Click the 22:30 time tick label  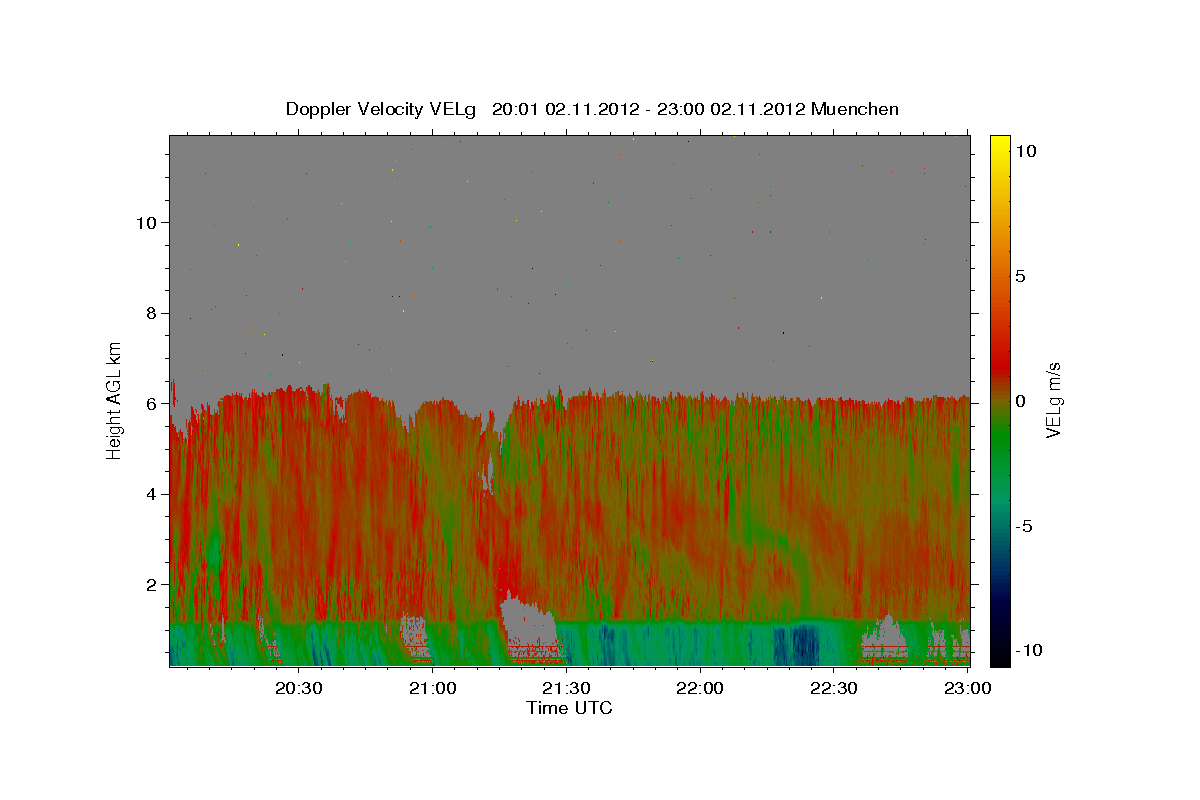[834, 689]
